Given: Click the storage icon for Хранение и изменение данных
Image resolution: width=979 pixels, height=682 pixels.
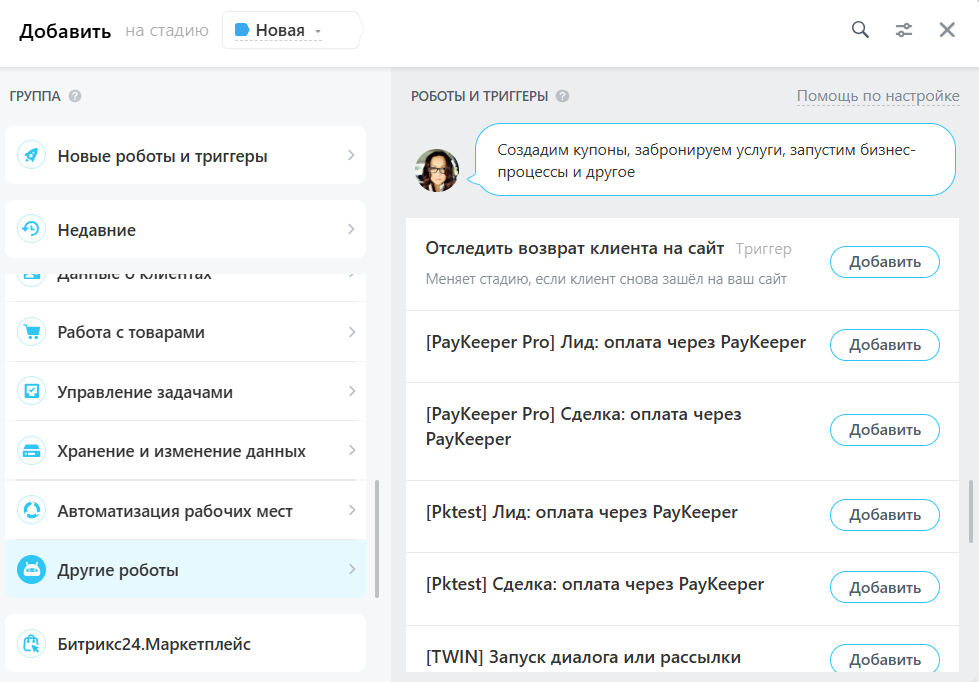Looking at the screenshot, I should (32, 451).
